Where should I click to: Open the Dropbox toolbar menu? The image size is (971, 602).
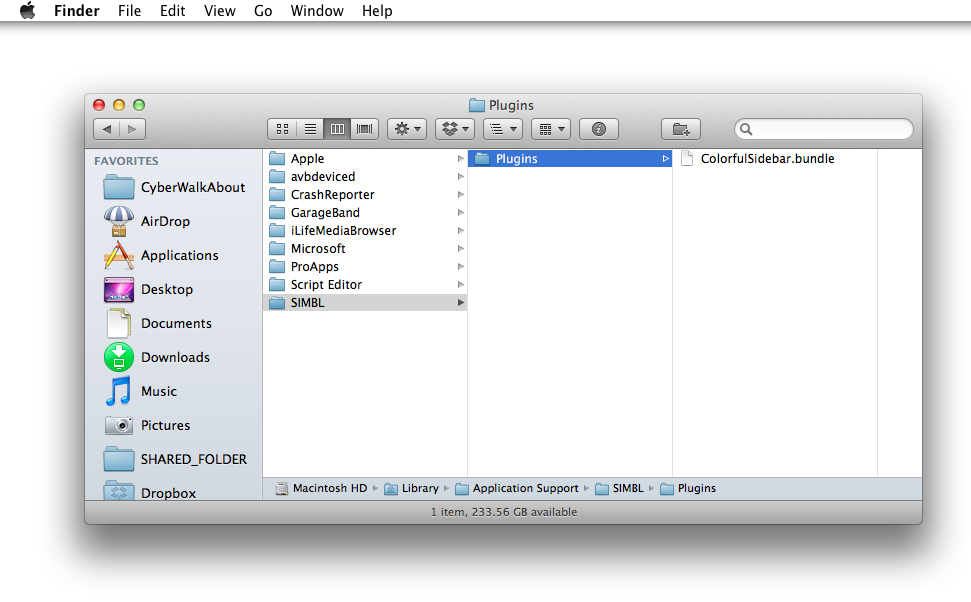455,129
